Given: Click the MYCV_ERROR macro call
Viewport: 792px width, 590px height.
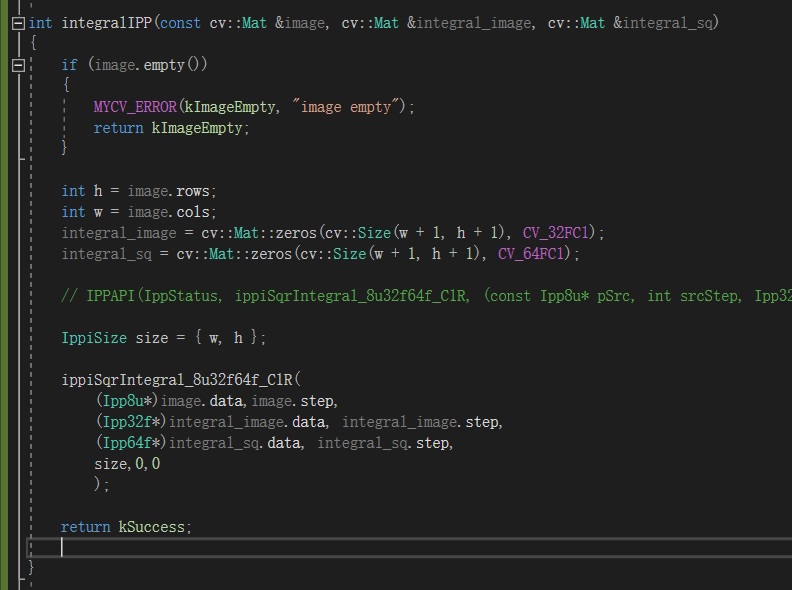Looking at the screenshot, I should [135, 107].
